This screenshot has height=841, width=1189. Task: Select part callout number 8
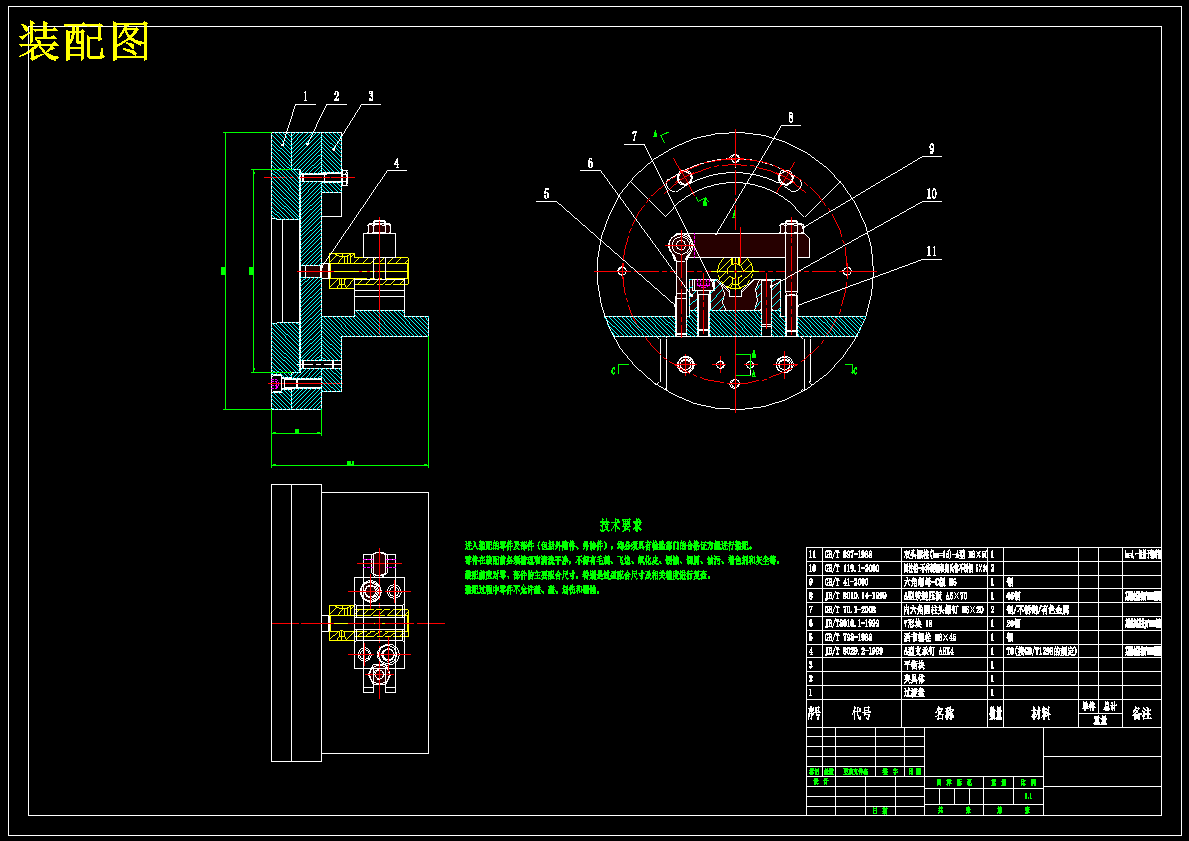tap(791, 118)
